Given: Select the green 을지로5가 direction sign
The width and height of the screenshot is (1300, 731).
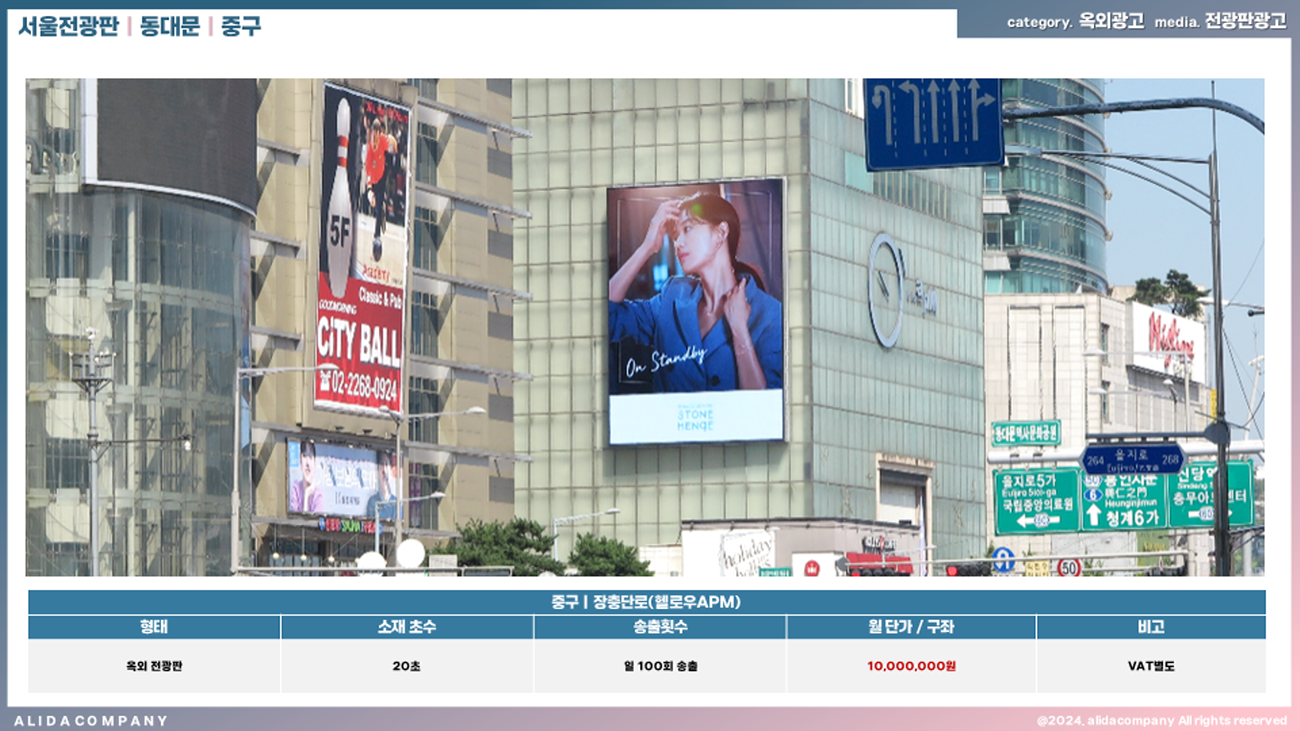Looking at the screenshot, I should click(1036, 500).
